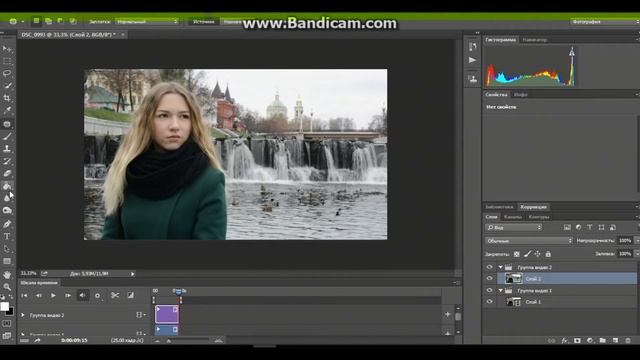Image resolution: width=640 pixels, height=360 pixels.
Task: Create new adjustment layer
Action: point(590,340)
